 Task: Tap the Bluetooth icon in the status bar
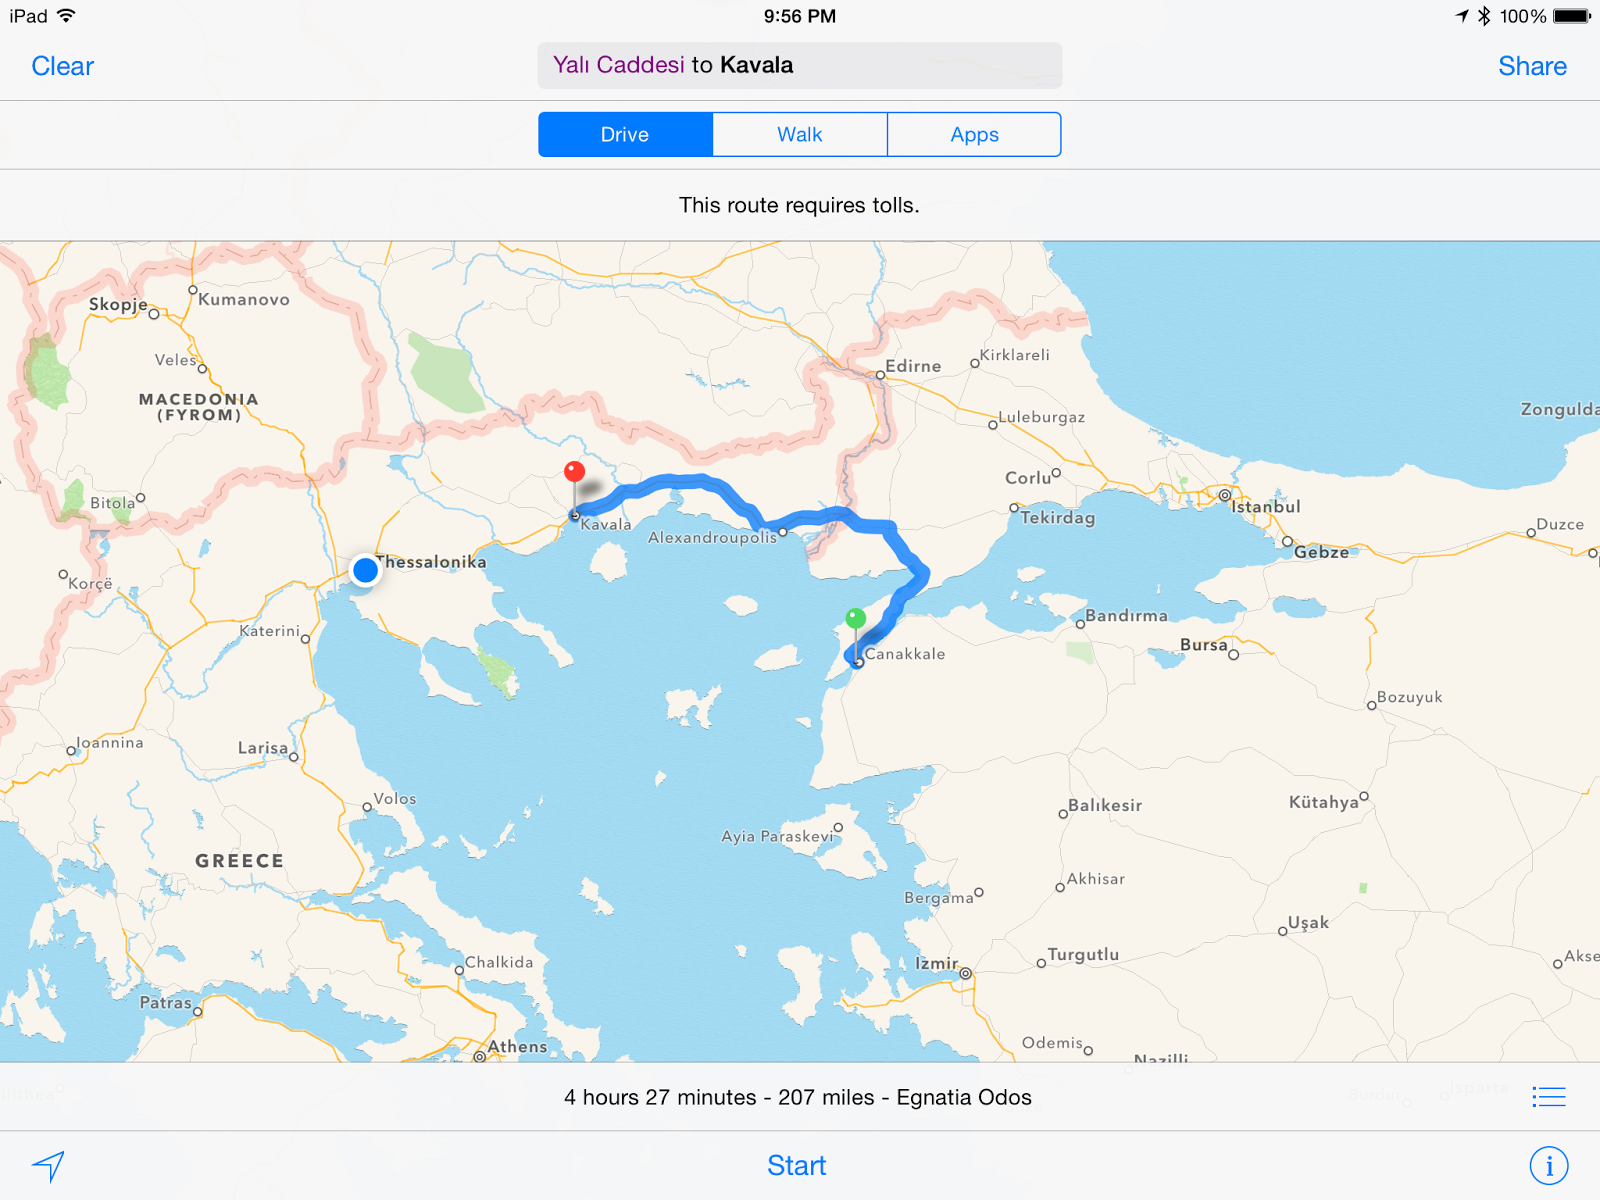1486,15
